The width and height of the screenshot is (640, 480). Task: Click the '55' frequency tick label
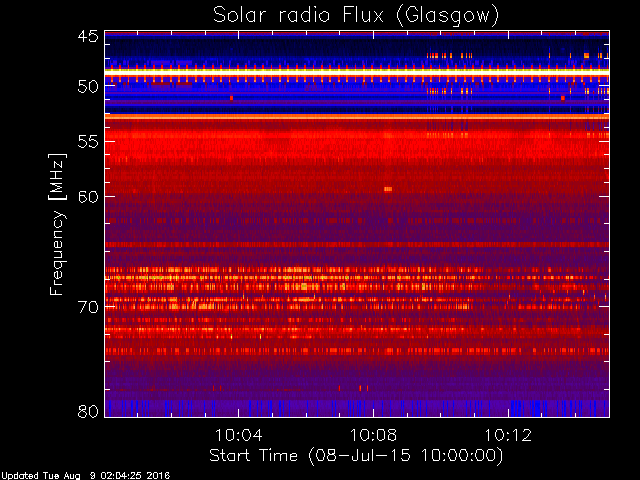pos(88,142)
